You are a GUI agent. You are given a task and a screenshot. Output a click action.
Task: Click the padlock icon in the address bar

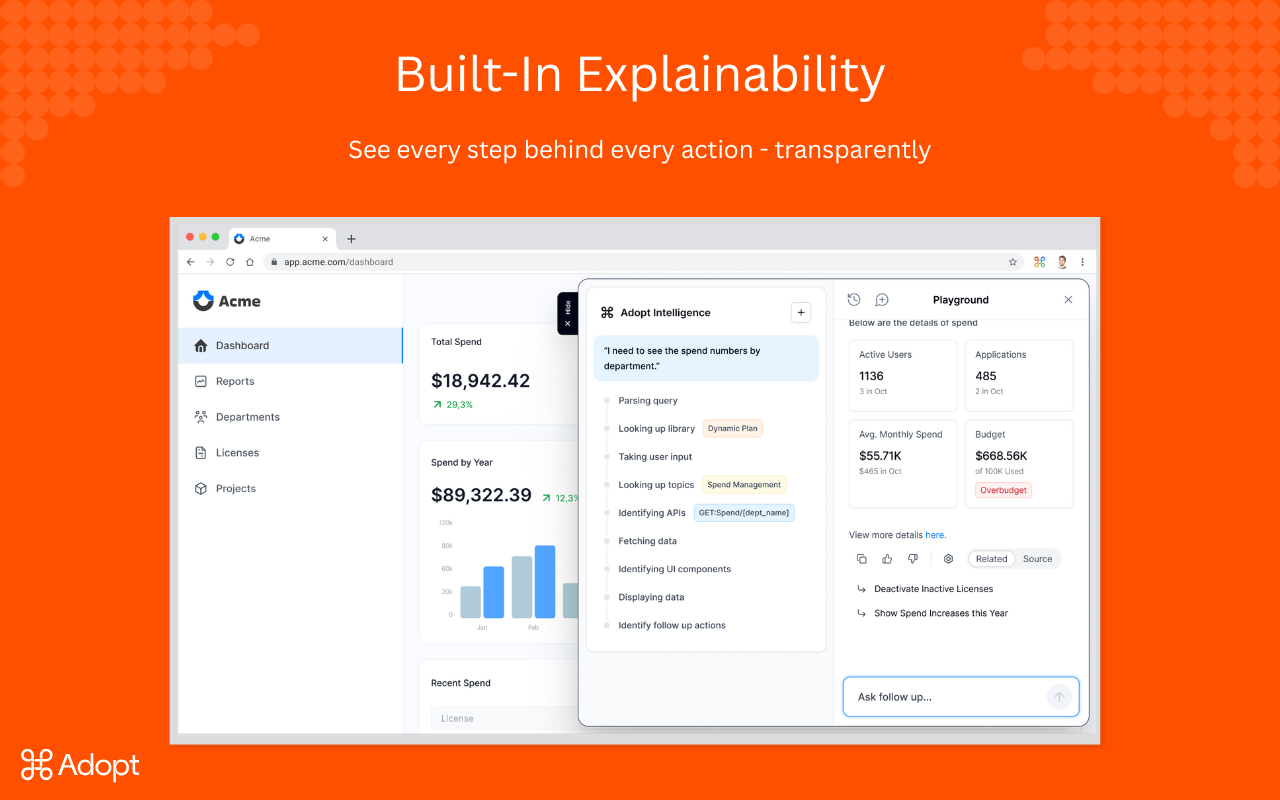coord(274,262)
